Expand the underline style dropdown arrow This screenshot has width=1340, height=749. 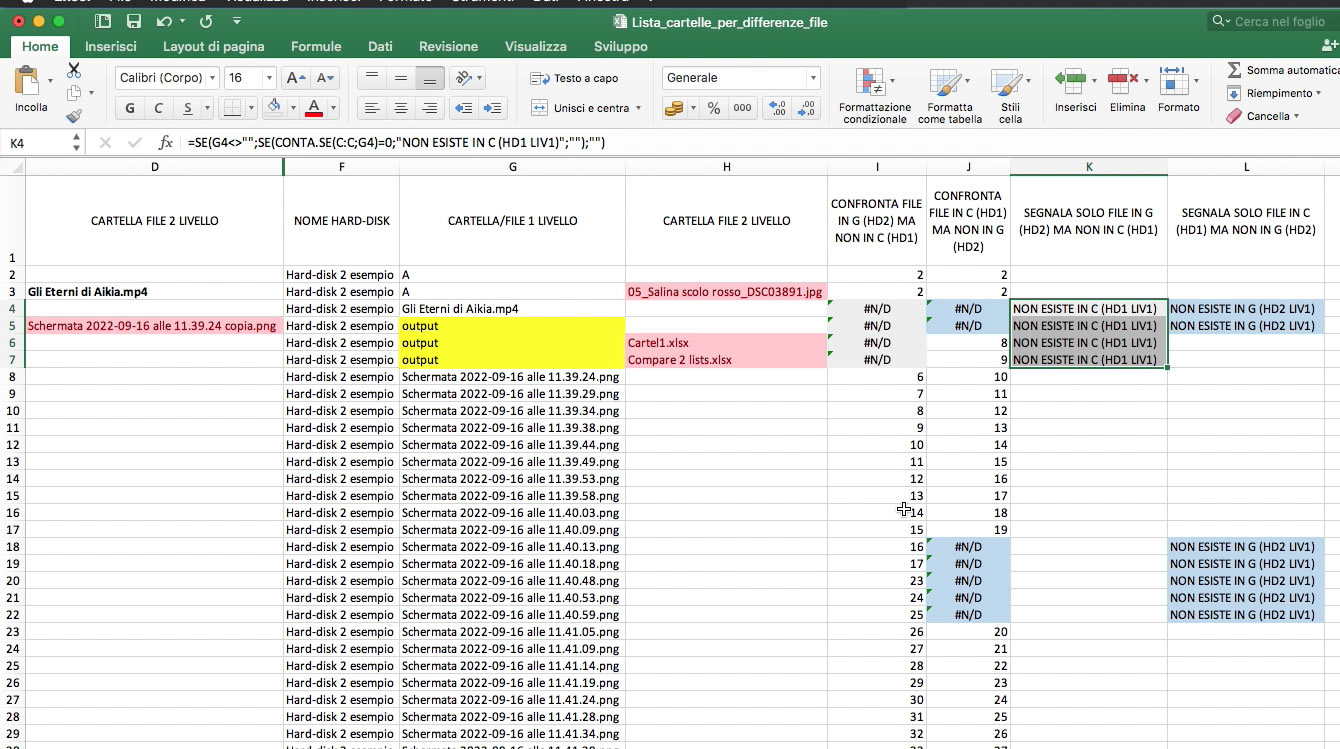click(x=208, y=108)
